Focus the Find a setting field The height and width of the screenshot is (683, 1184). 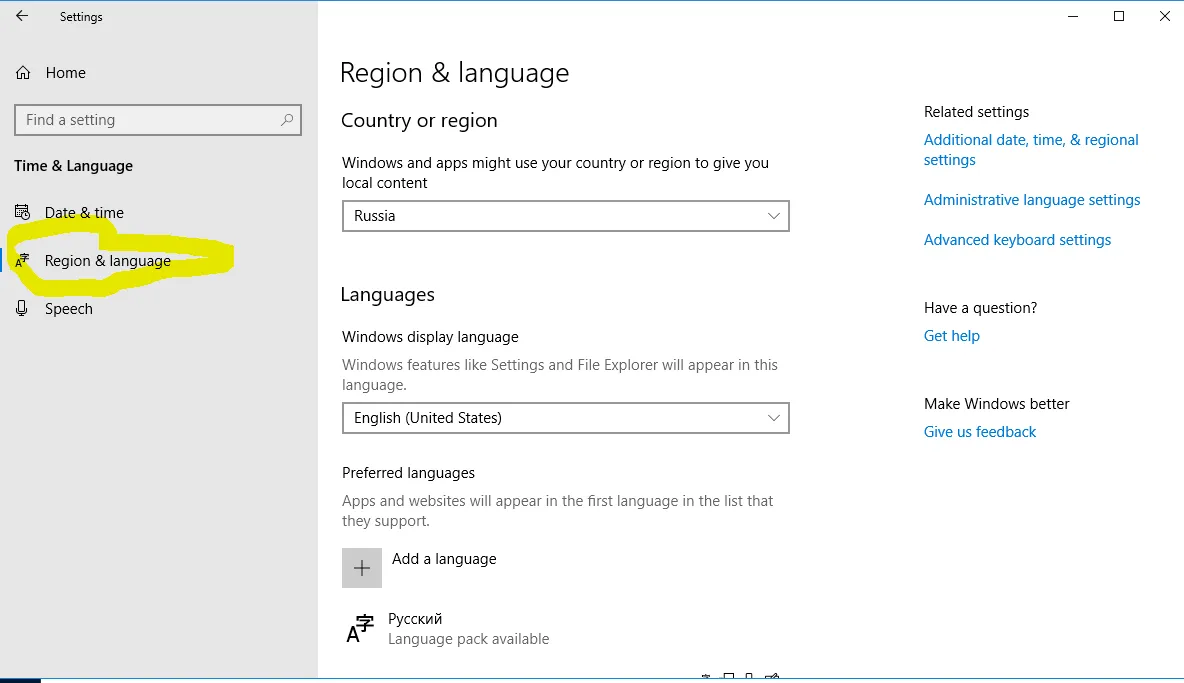click(158, 120)
